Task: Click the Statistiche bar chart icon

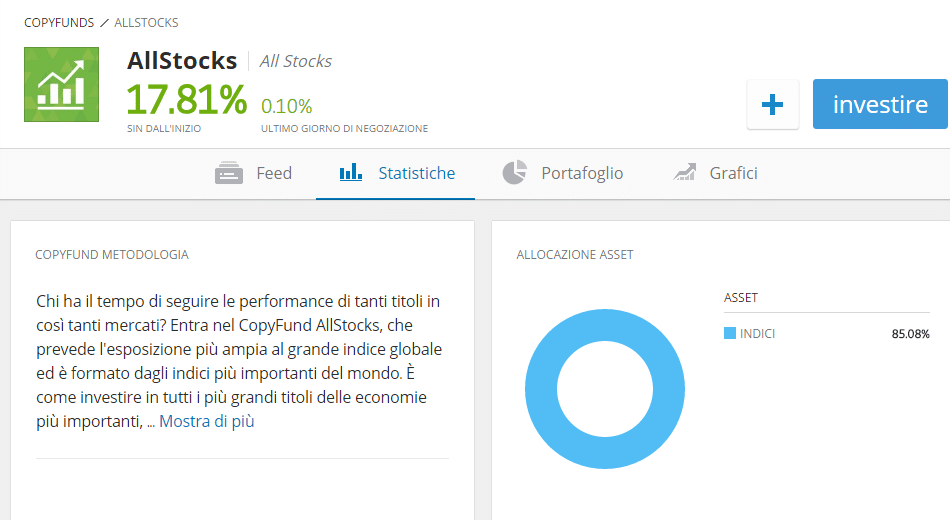Action: [351, 172]
